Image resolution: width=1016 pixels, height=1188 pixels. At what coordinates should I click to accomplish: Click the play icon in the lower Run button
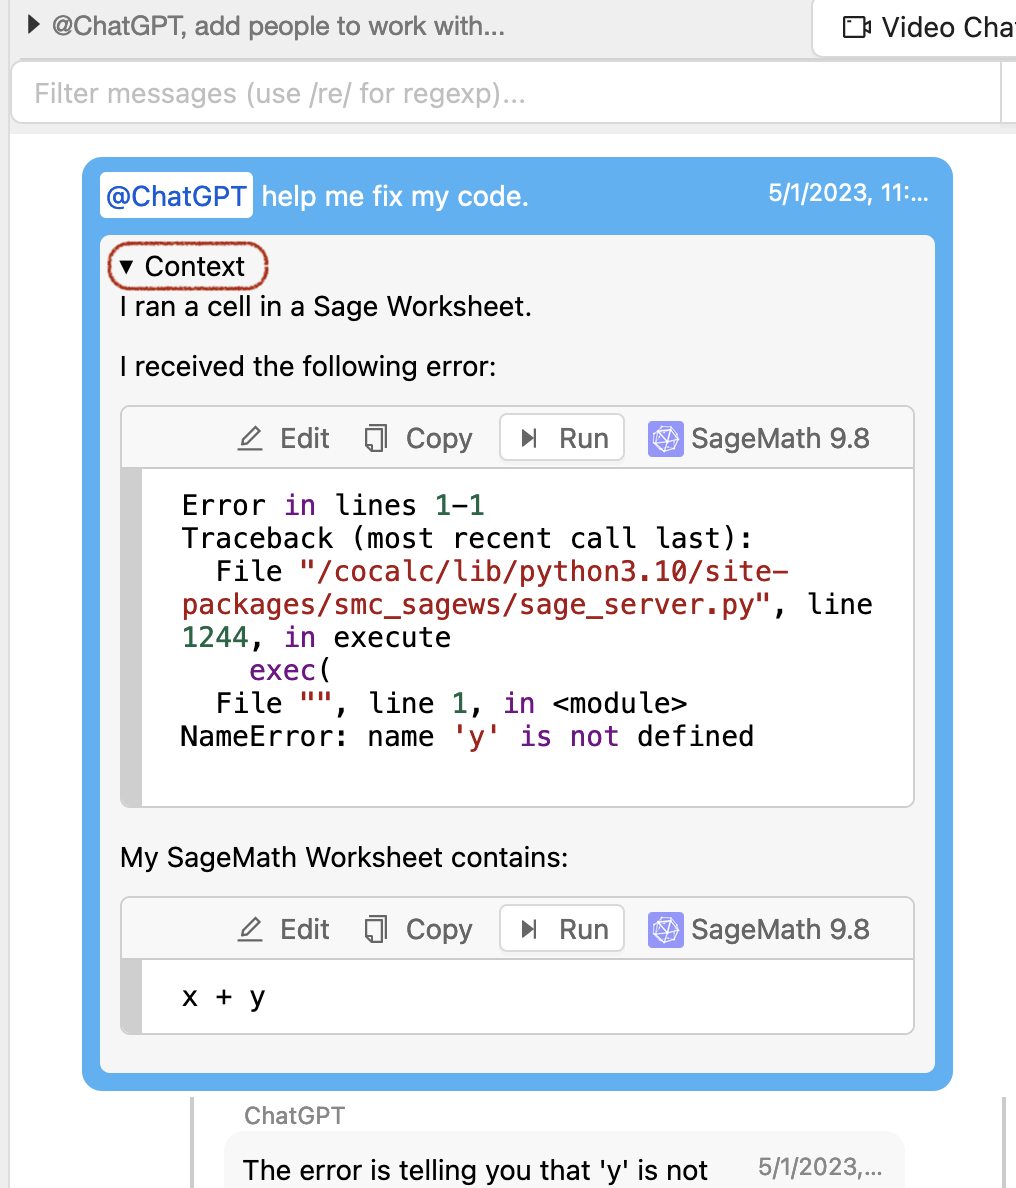530,930
